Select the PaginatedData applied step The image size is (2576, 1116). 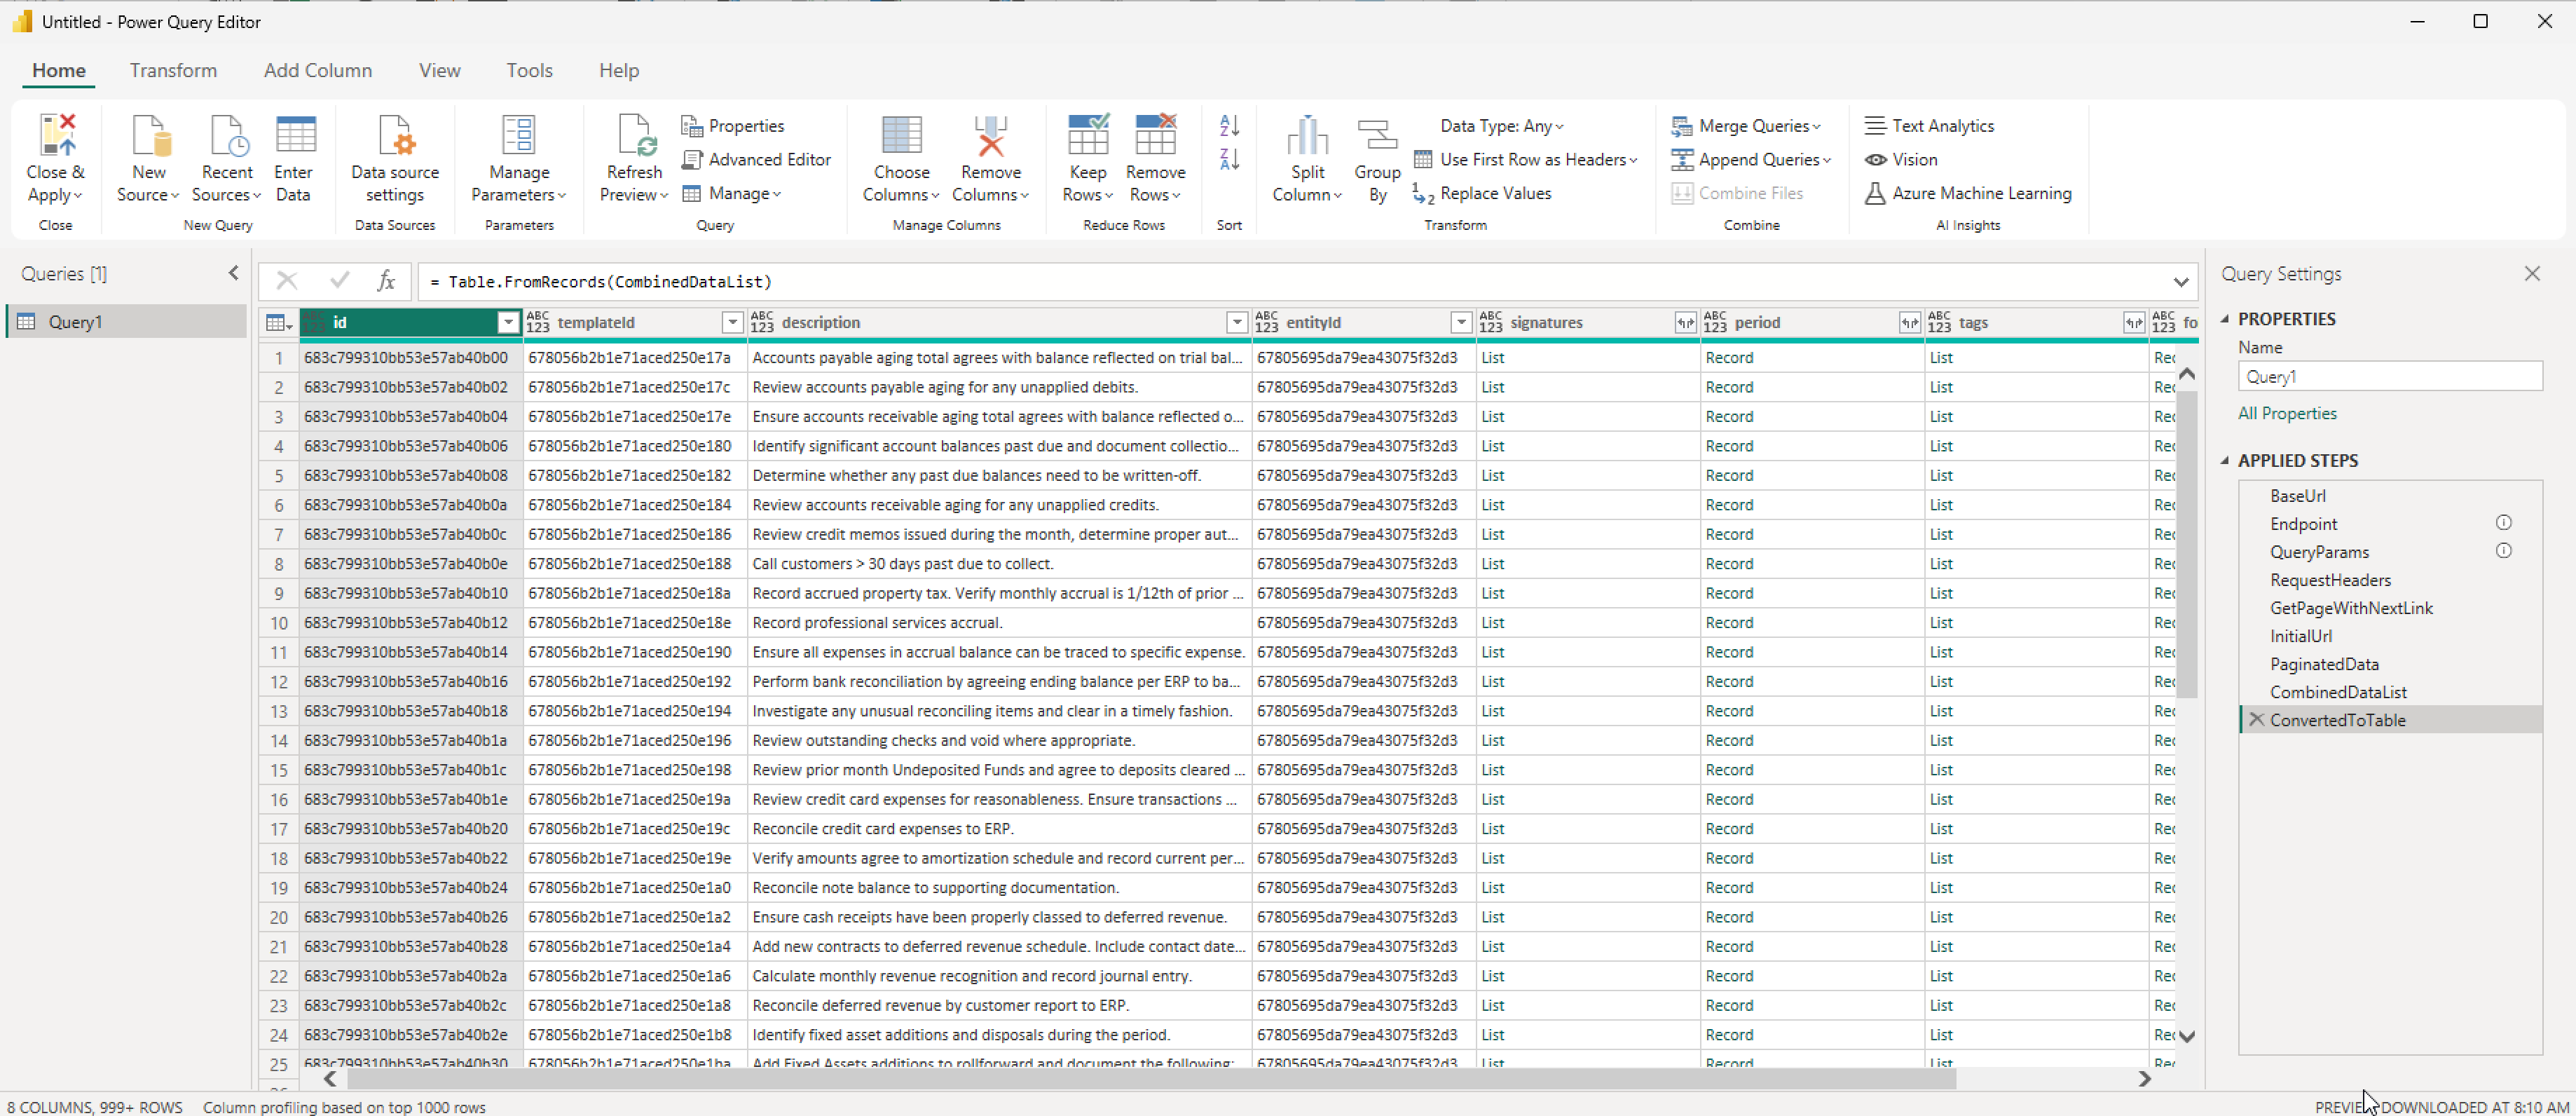(x=2390, y=664)
